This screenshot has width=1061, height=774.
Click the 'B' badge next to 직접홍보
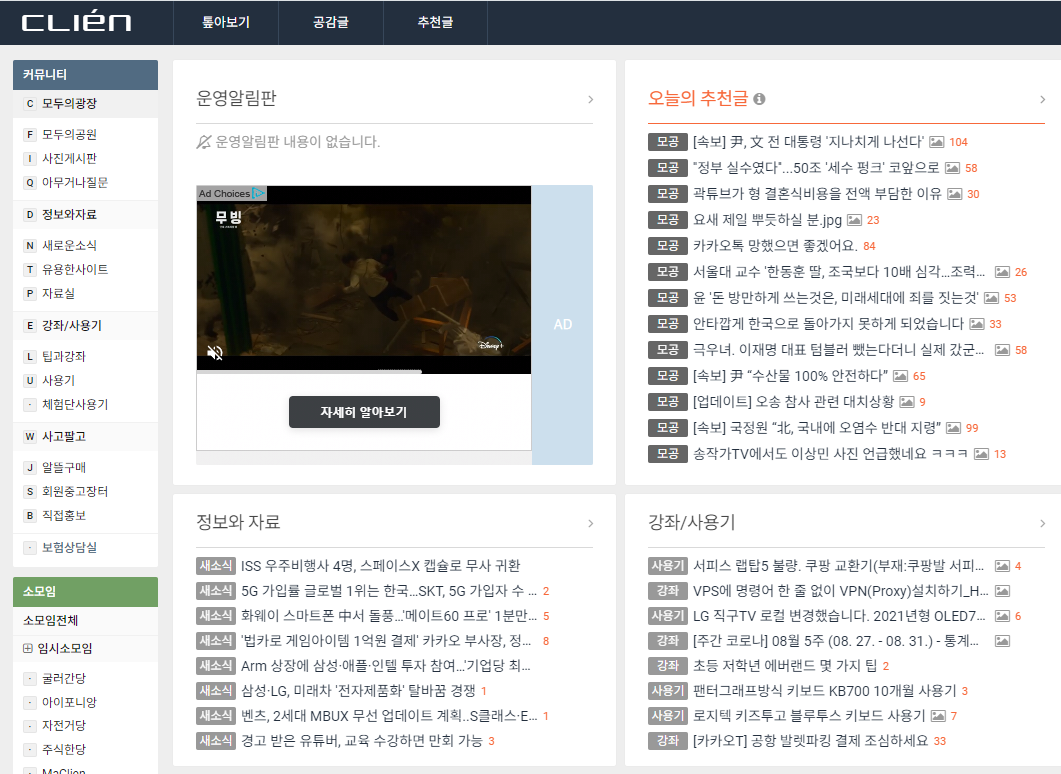[x=30, y=516]
